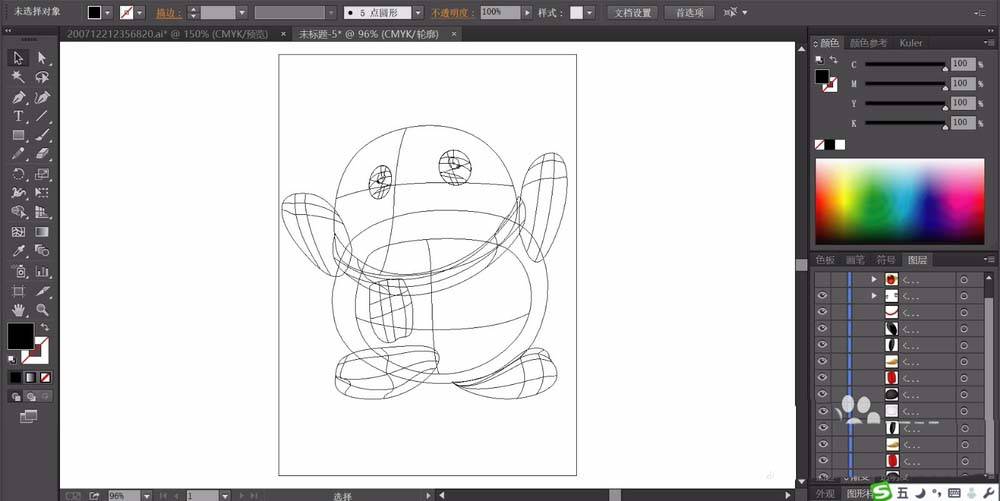This screenshot has width=1000, height=501.
Task: Click the white swatch below the sliders
Action: (x=840, y=145)
